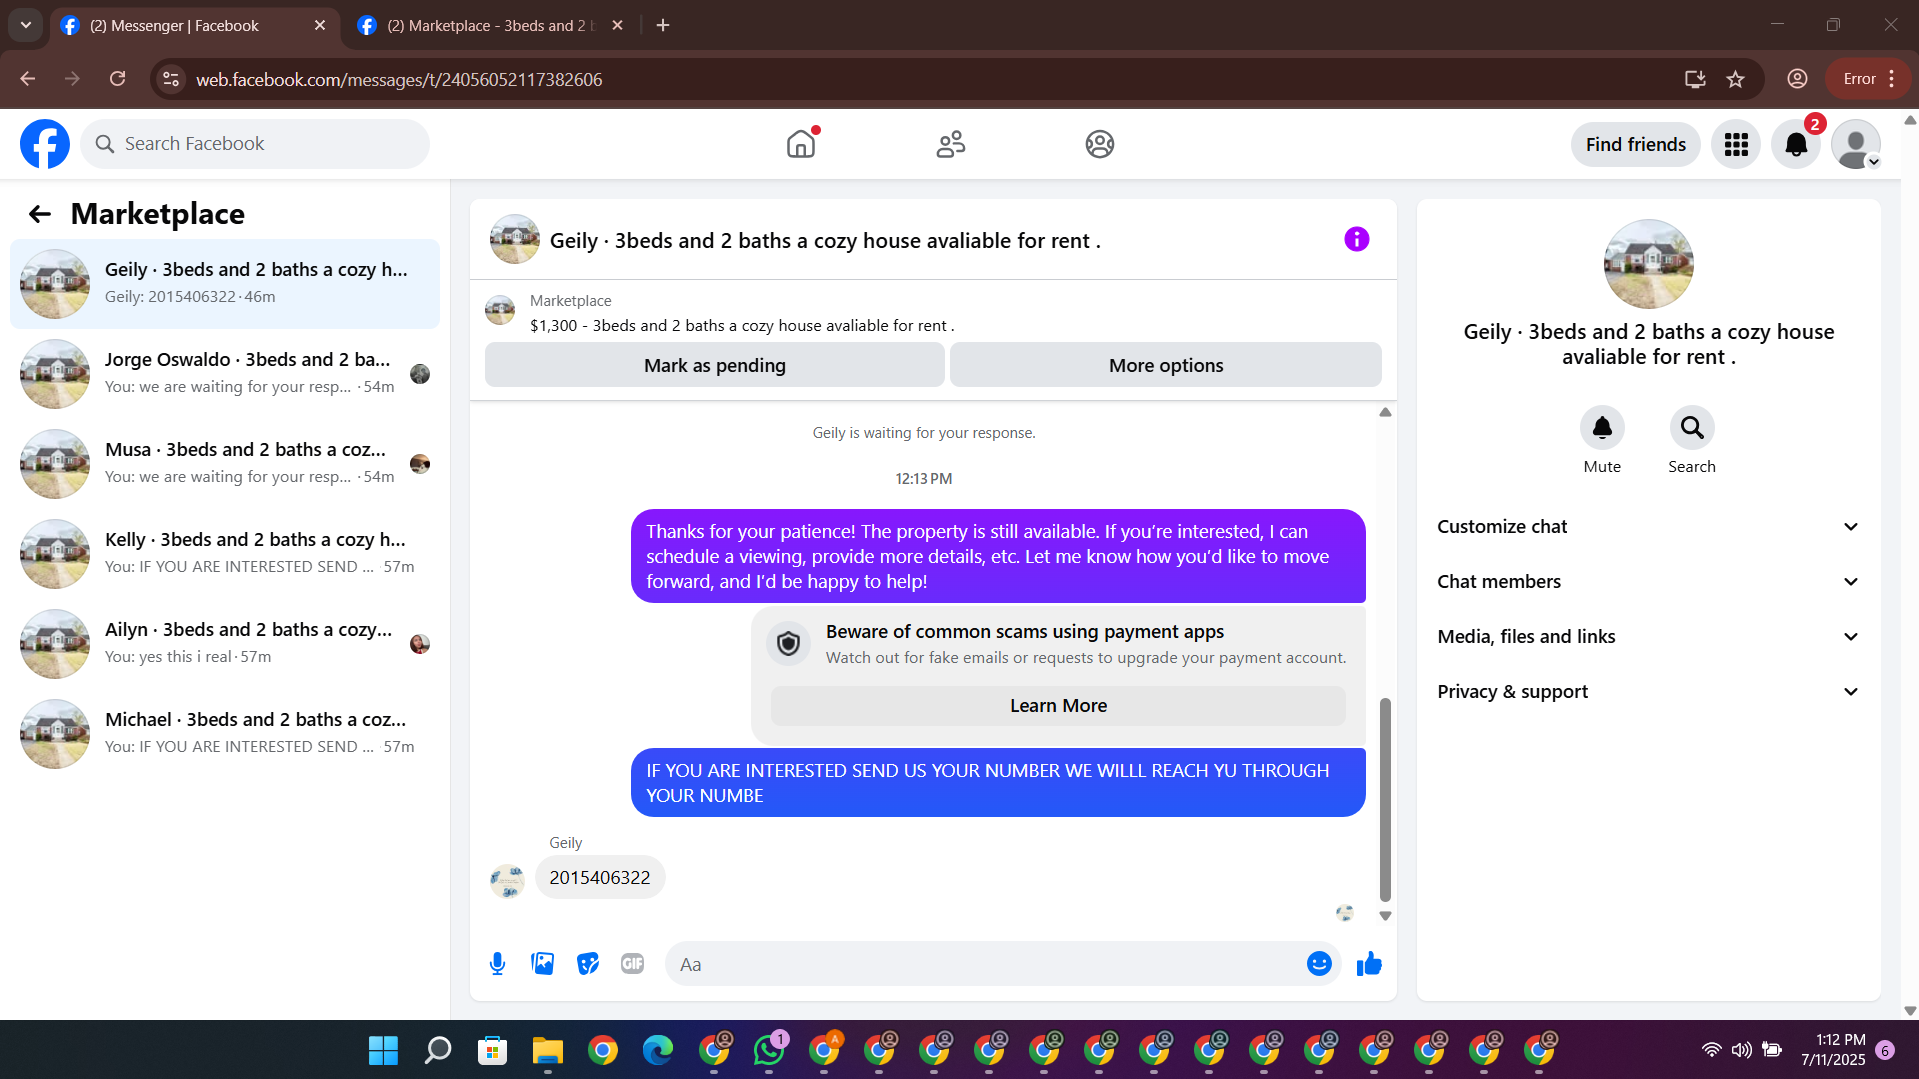The width and height of the screenshot is (1919, 1079).
Task: Click the Search Facebook field
Action: pyautogui.click(x=255, y=144)
